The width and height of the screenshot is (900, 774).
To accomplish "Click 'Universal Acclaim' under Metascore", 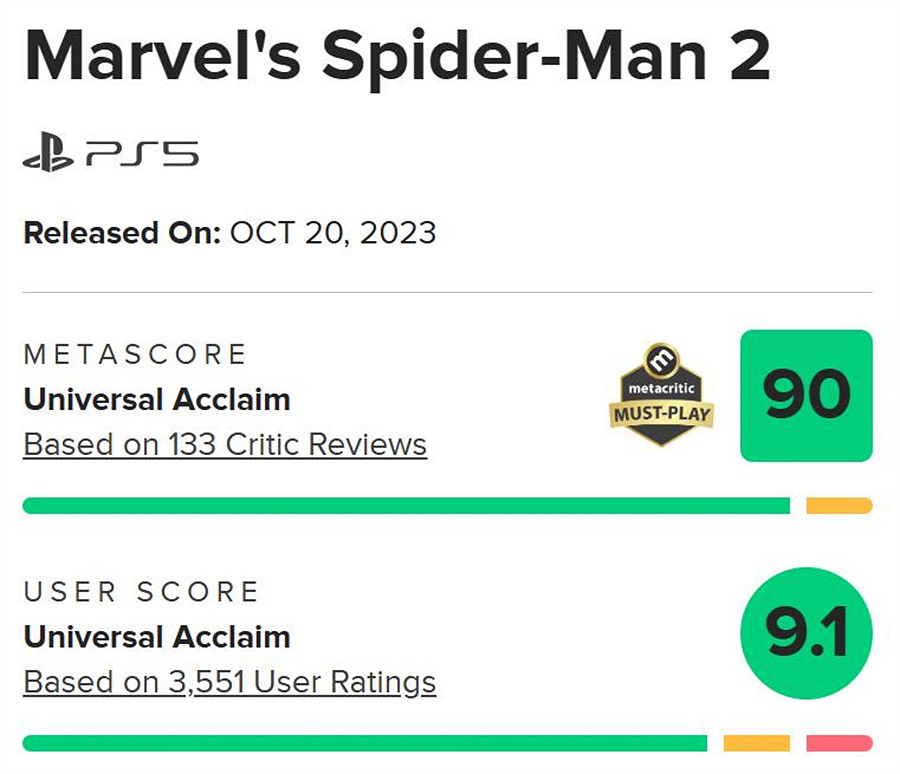I will click(157, 399).
